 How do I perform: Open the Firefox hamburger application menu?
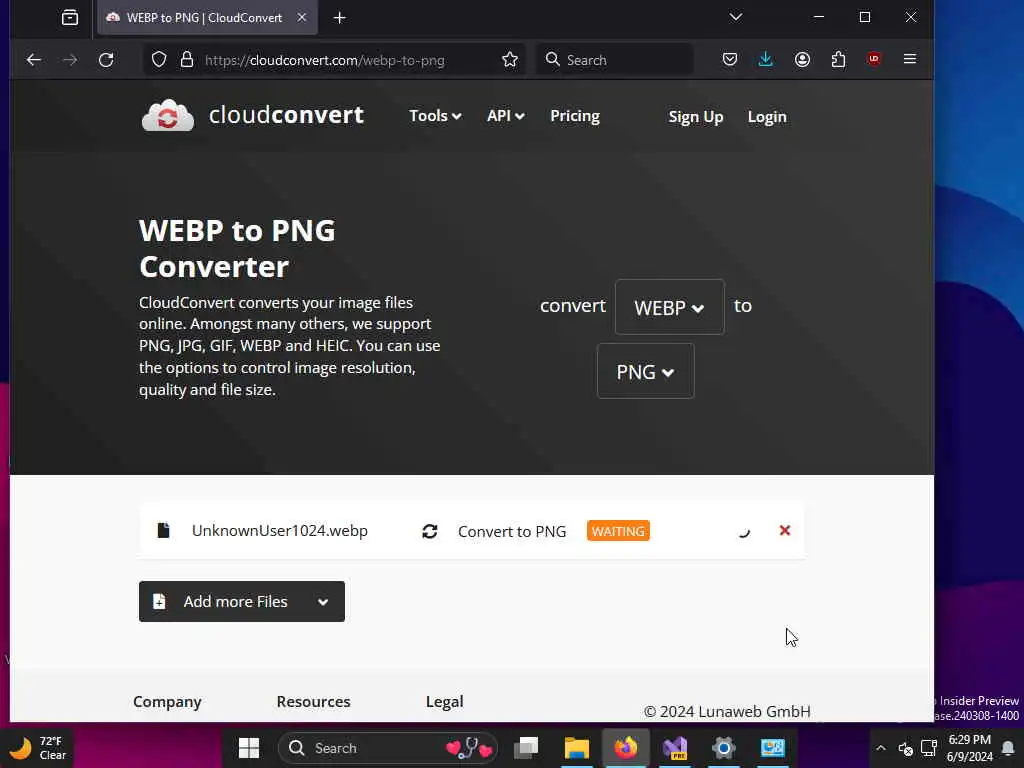pos(910,59)
